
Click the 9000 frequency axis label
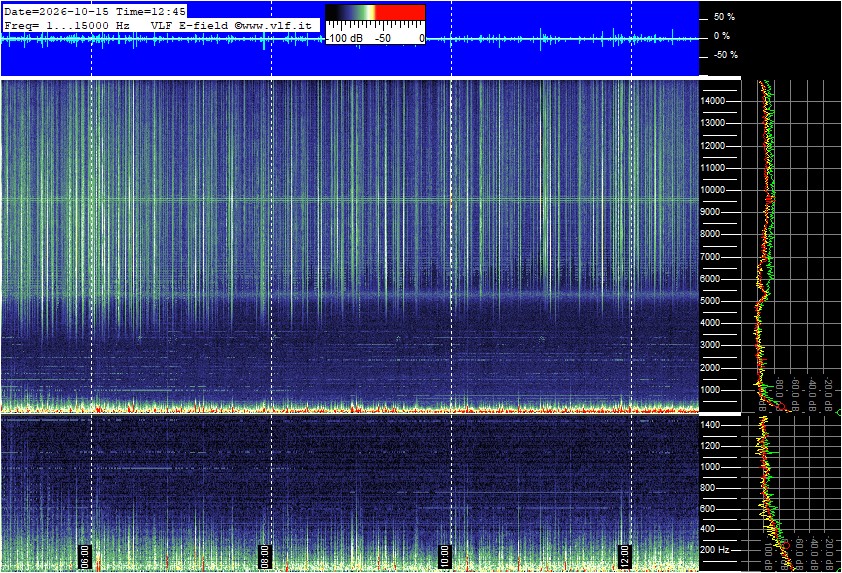coord(710,212)
